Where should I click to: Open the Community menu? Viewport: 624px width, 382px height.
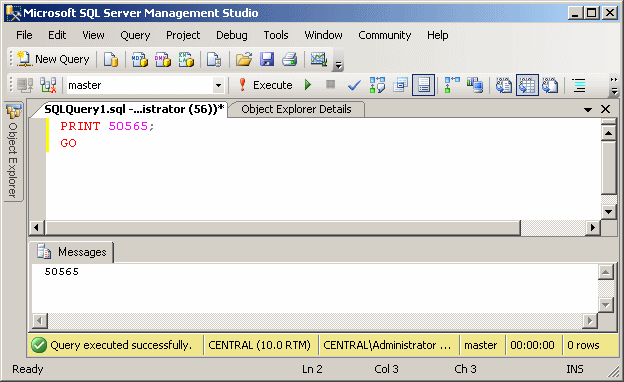pyautogui.click(x=385, y=35)
